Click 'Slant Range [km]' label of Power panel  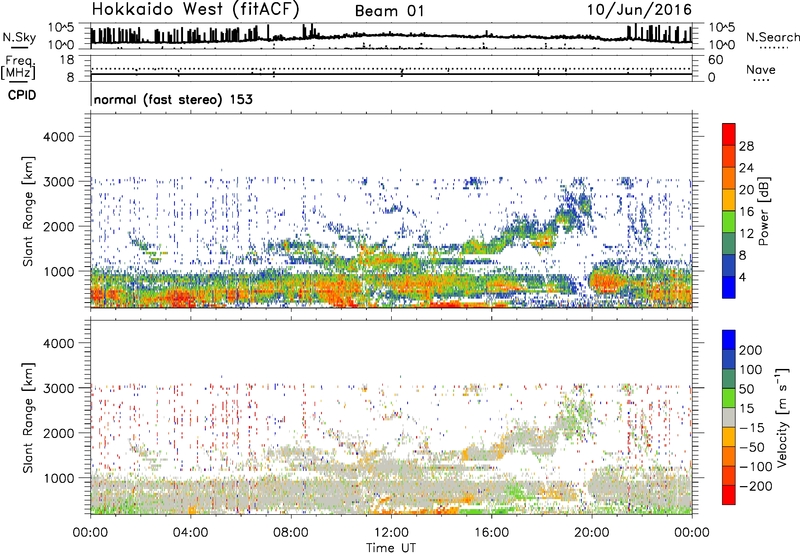[x=28, y=211]
